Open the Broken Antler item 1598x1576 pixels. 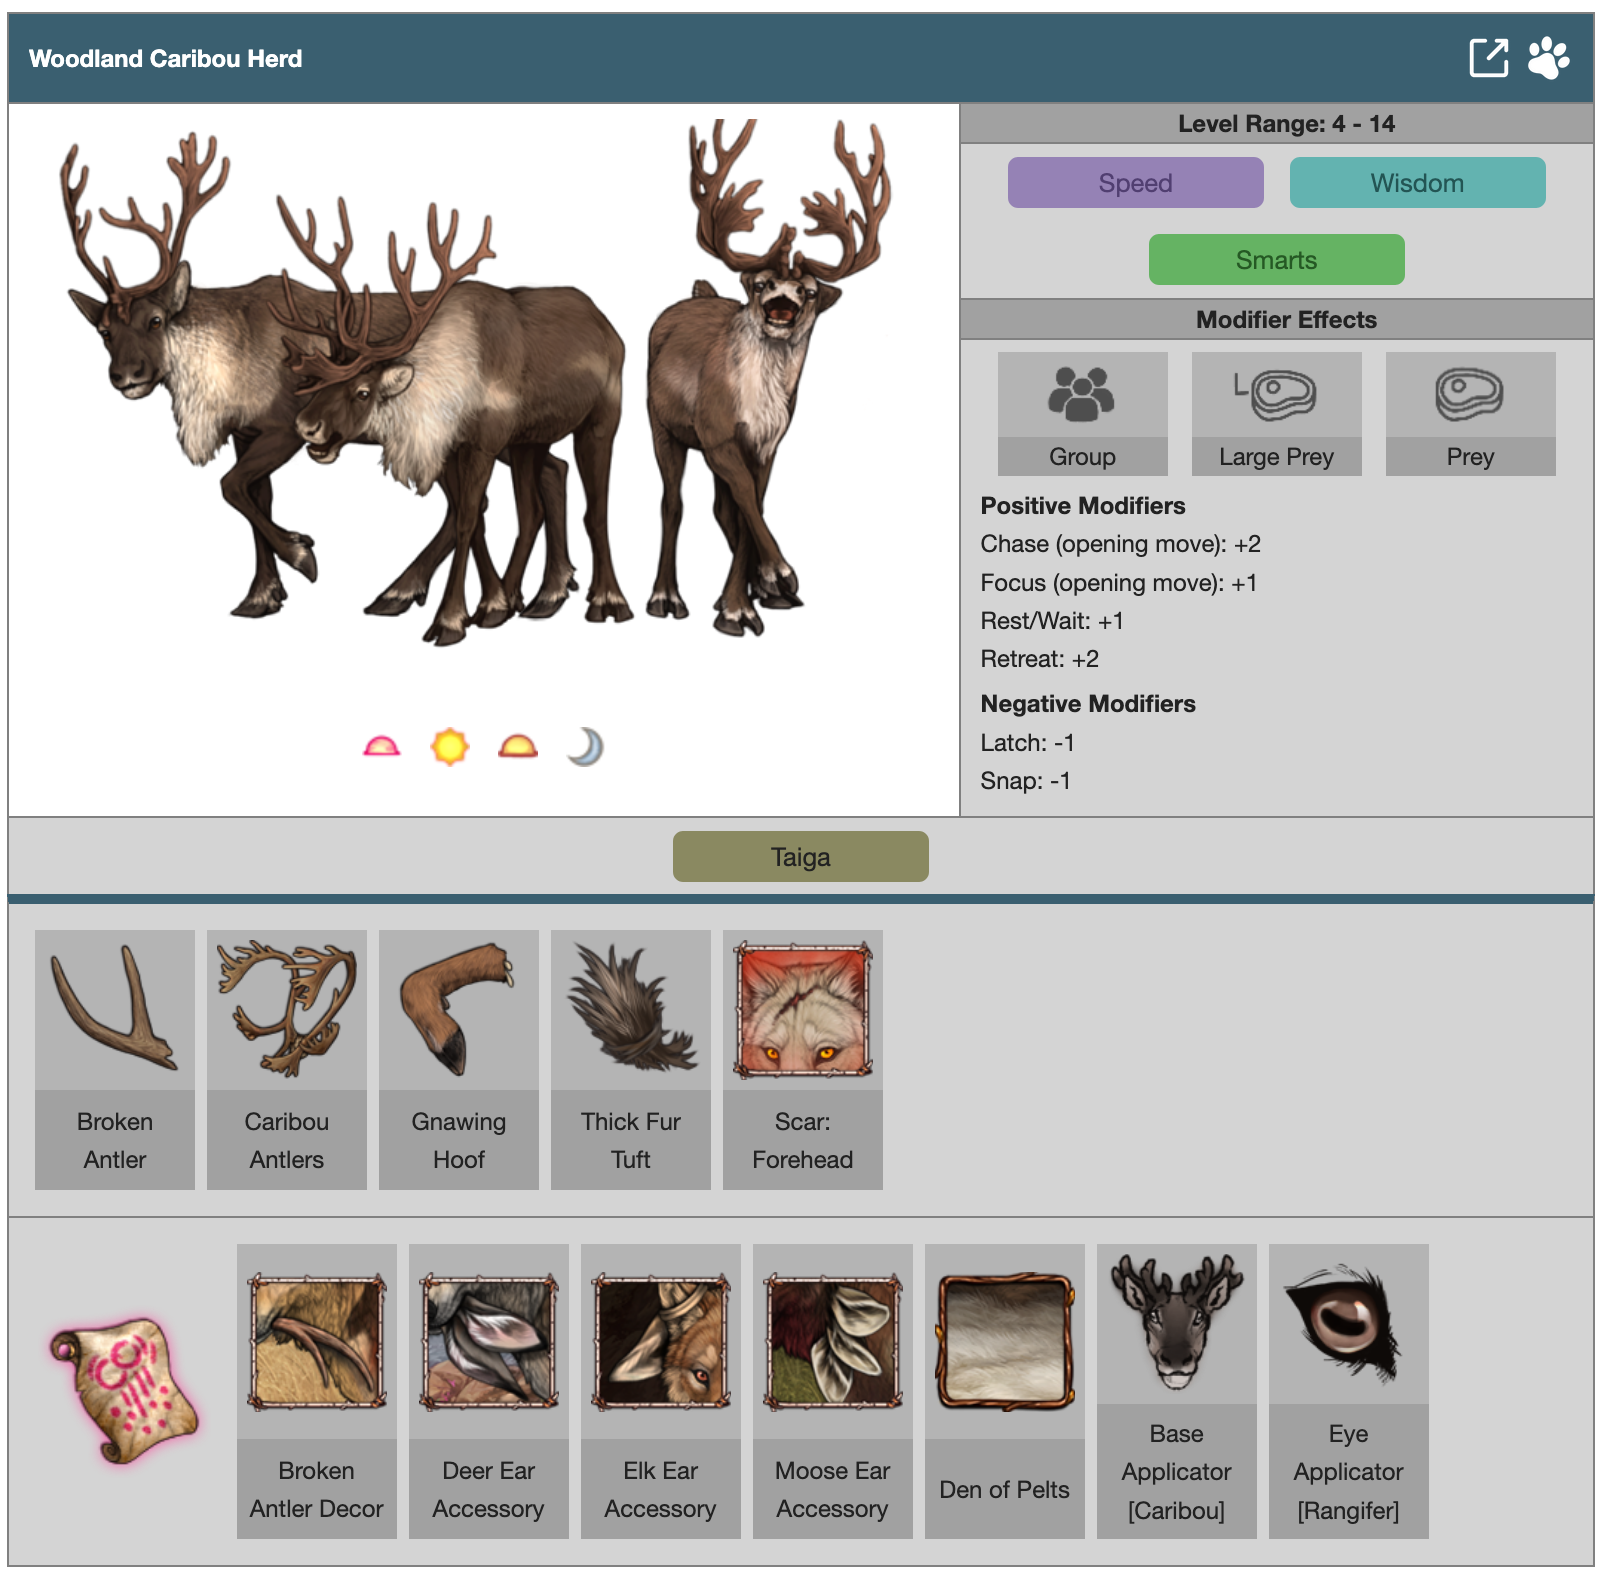[115, 1059]
